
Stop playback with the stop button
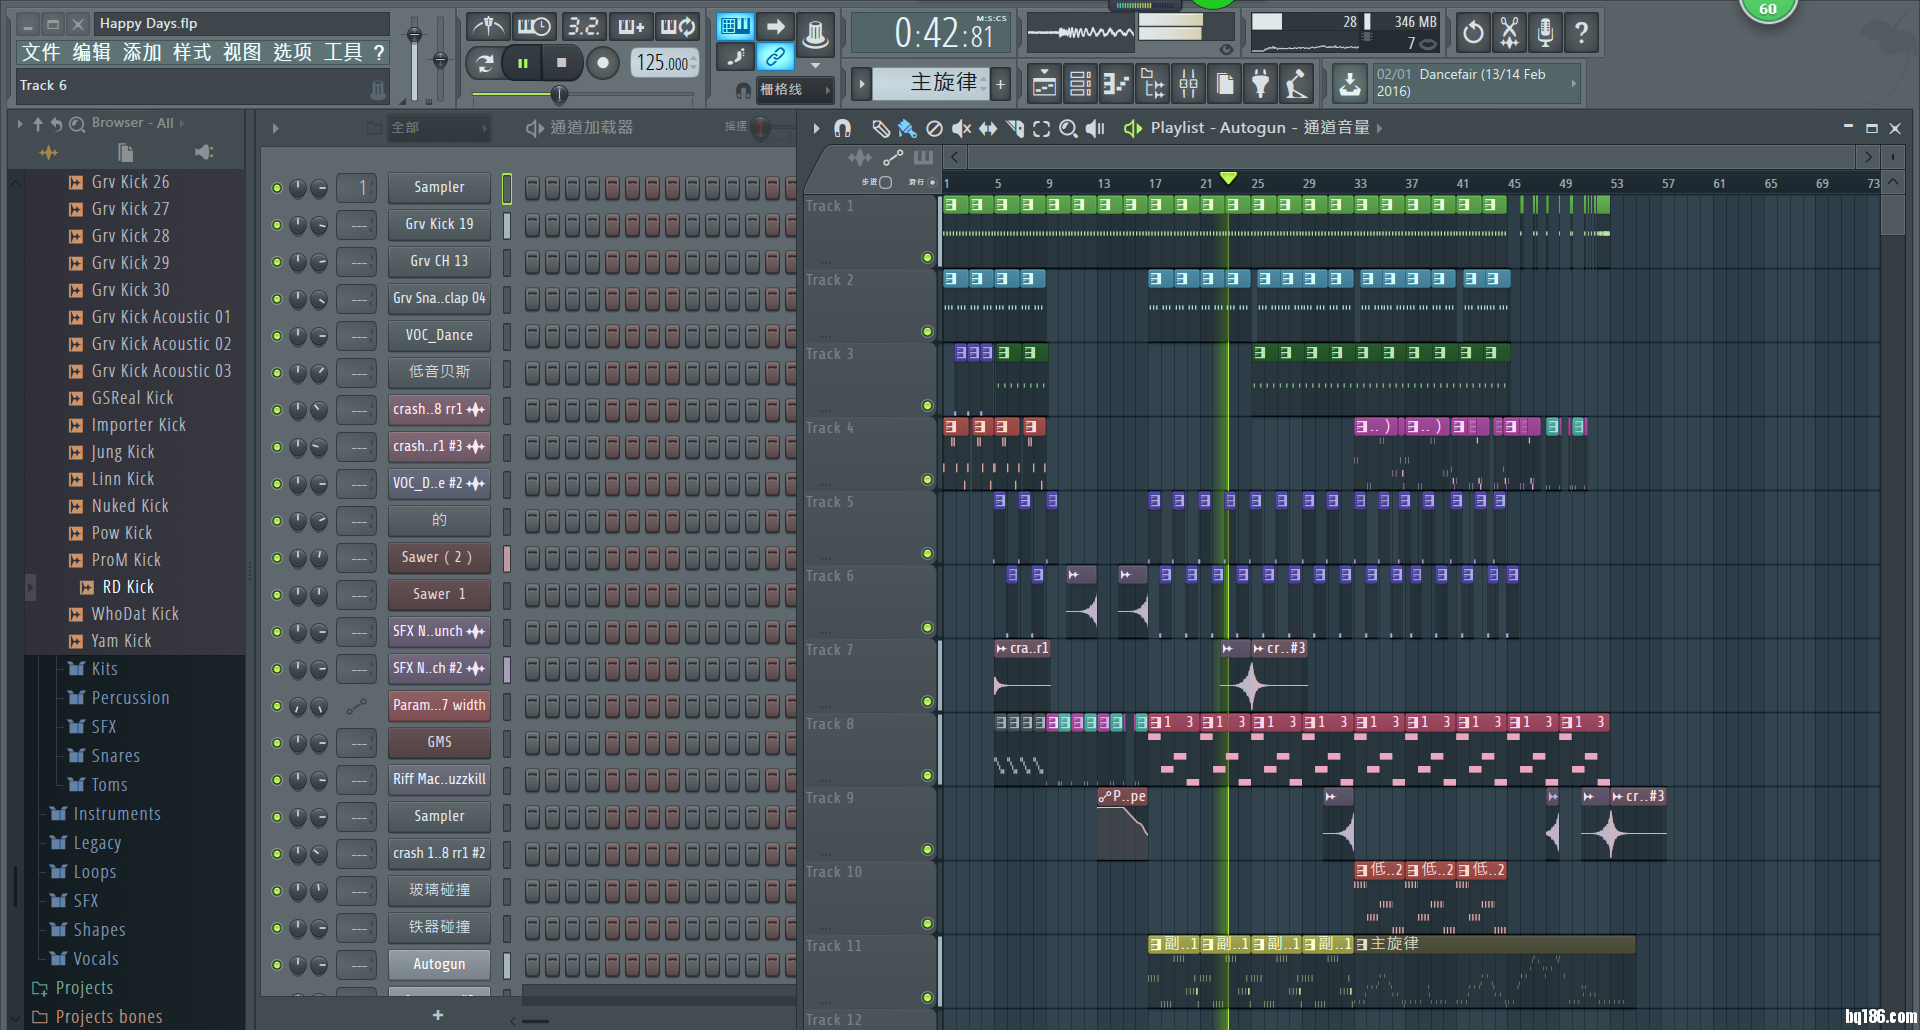[562, 63]
